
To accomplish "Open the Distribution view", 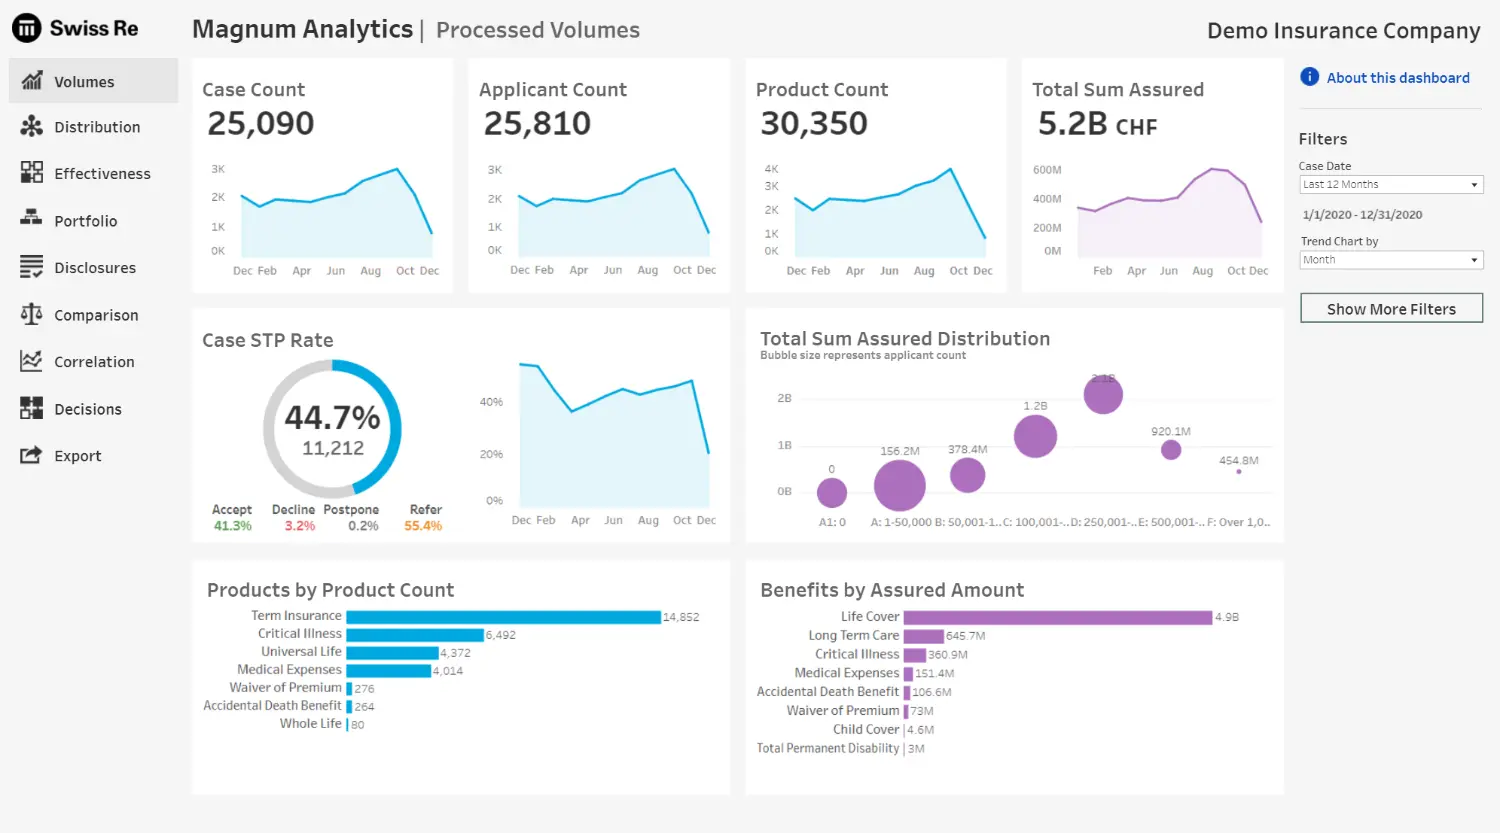I will [x=28, y=127].
